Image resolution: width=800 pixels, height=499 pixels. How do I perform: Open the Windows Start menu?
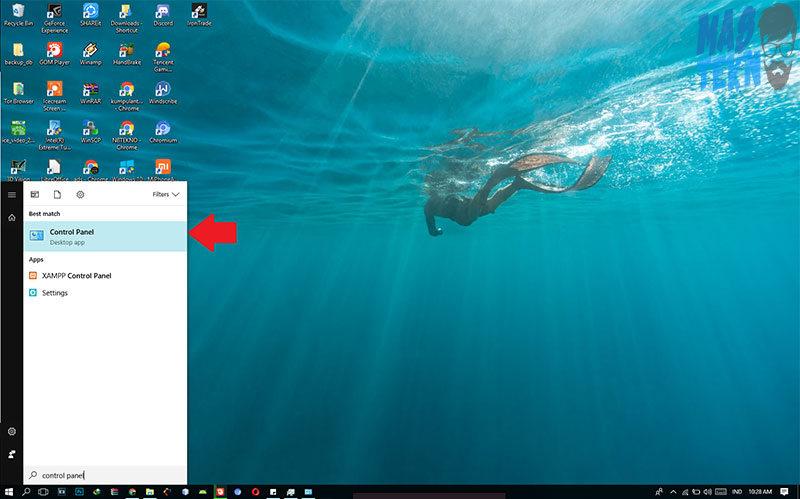click(9, 492)
